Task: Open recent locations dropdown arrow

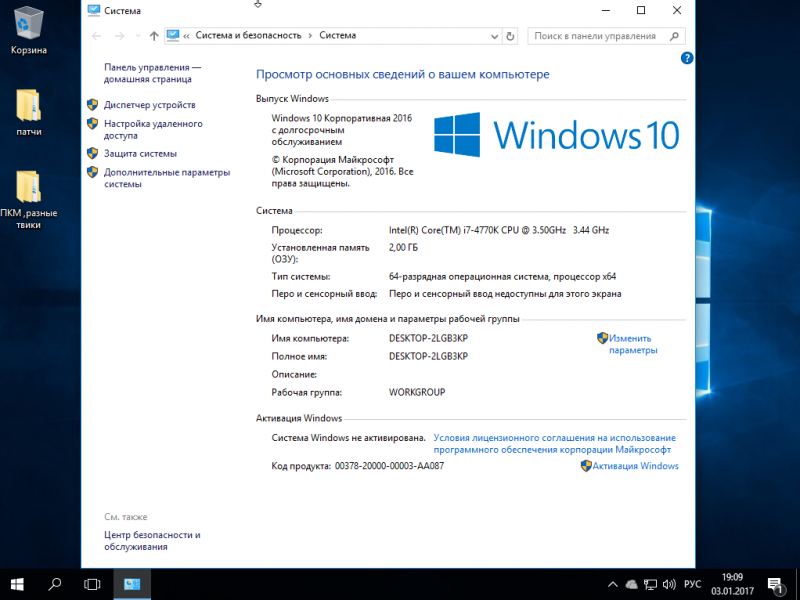Action: coord(138,36)
